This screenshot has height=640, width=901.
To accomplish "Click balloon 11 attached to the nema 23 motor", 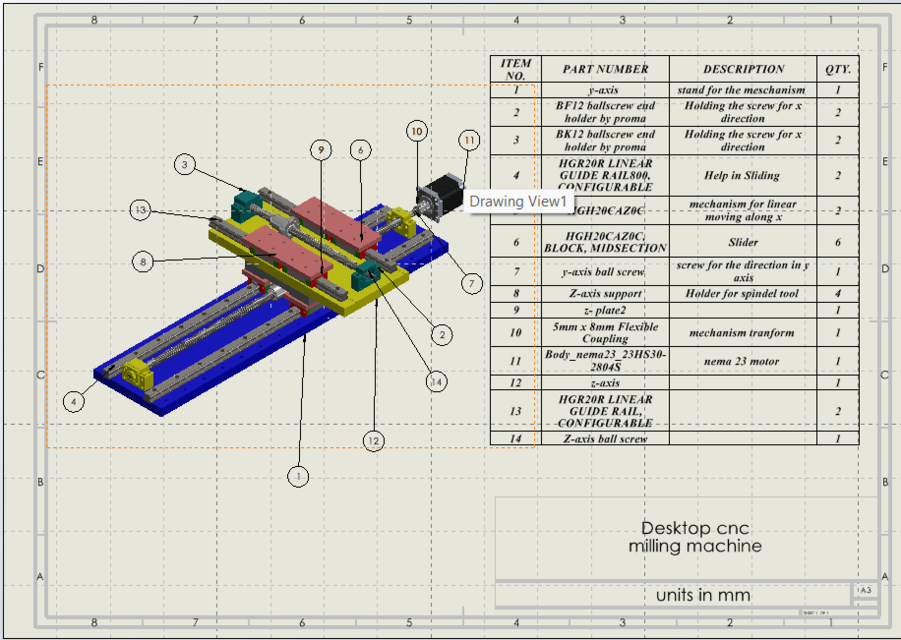I will point(467,140).
